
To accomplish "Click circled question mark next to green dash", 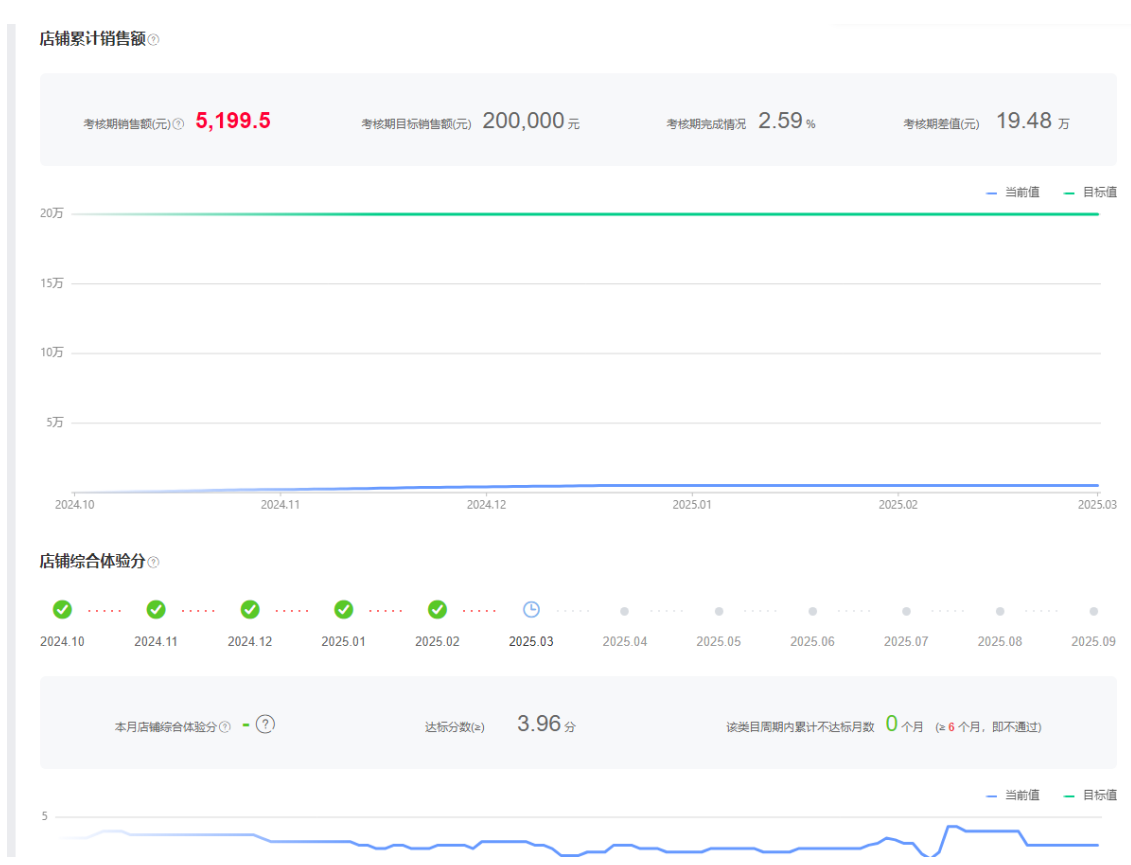I will (265, 725).
